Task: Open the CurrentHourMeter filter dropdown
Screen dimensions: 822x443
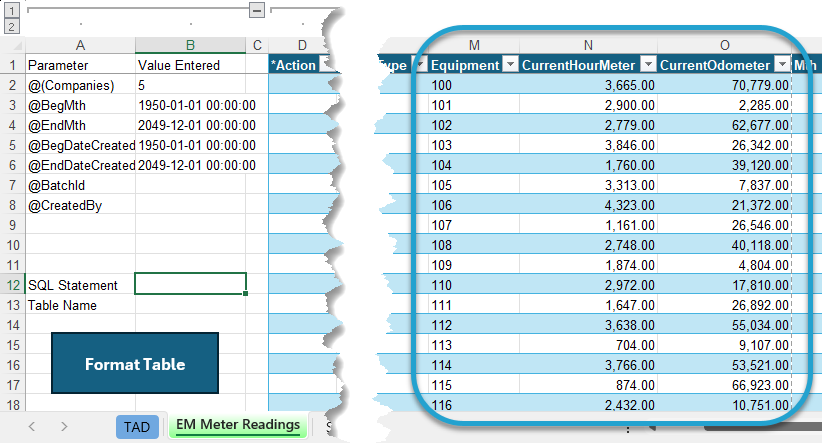Action: pos(648,64)
